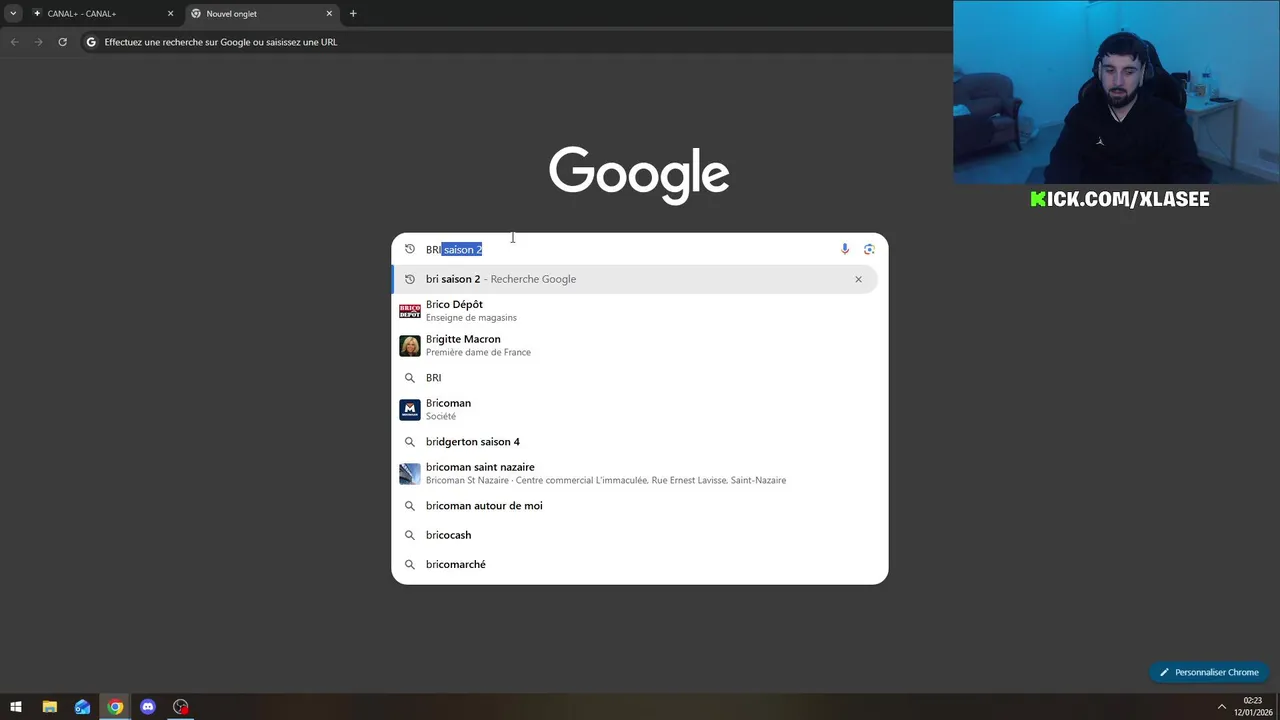
Task: Open the Windows Start menu
Action: (16, 707)
